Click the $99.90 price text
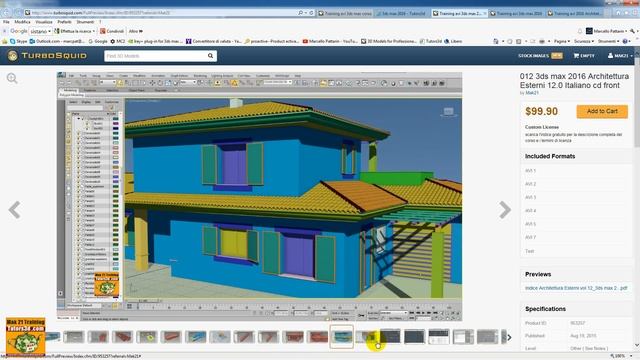The height and width of the screenshot is (360, 640). (x=541, y=111)
